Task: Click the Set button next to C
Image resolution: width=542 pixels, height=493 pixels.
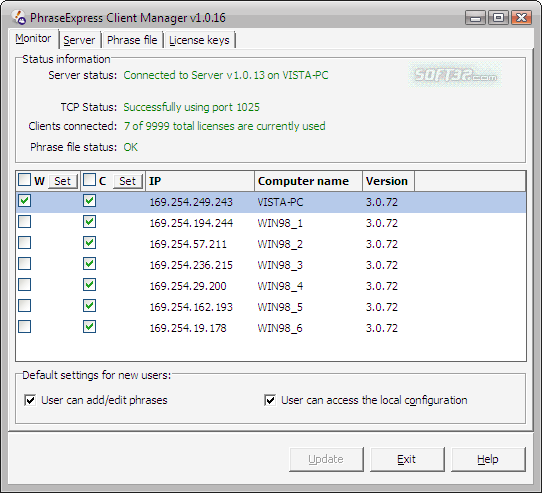Action: [x=128, y=181]
